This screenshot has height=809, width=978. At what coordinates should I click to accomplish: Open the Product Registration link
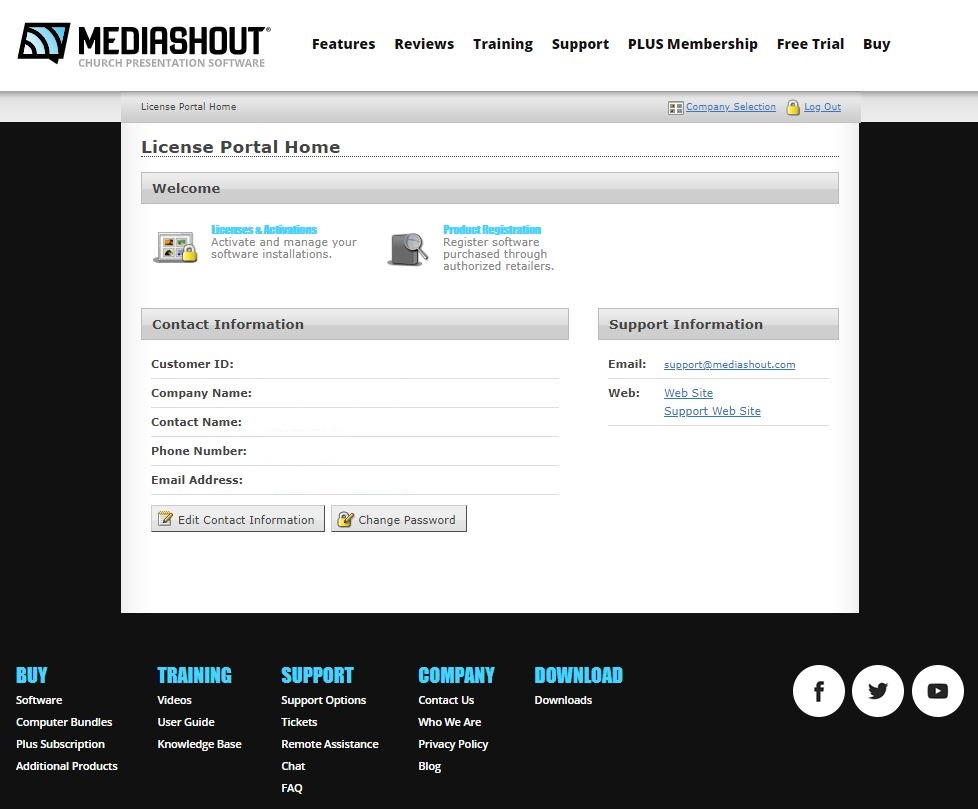coord(491,230)
